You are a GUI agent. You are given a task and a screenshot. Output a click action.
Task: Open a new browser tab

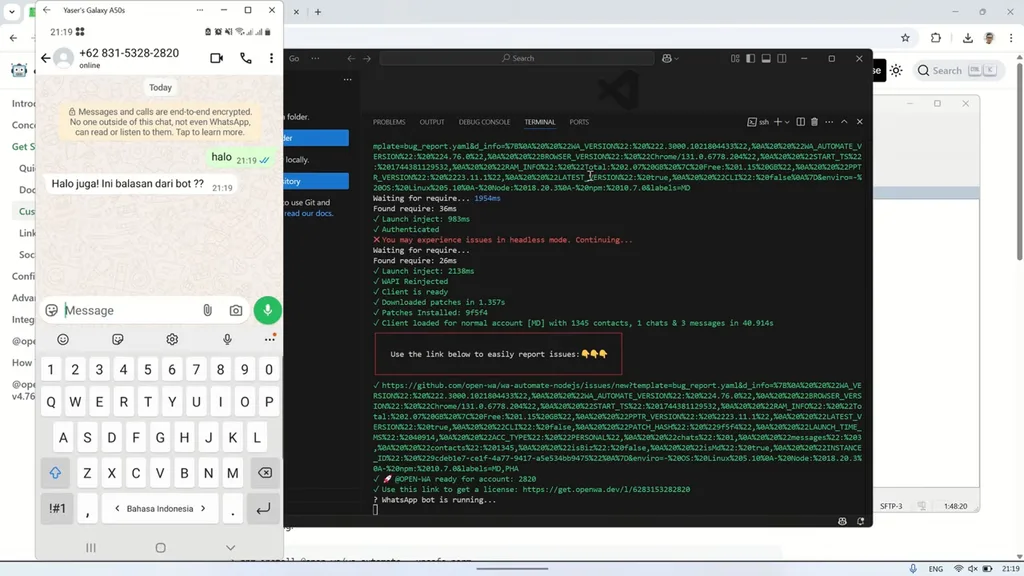317,12
